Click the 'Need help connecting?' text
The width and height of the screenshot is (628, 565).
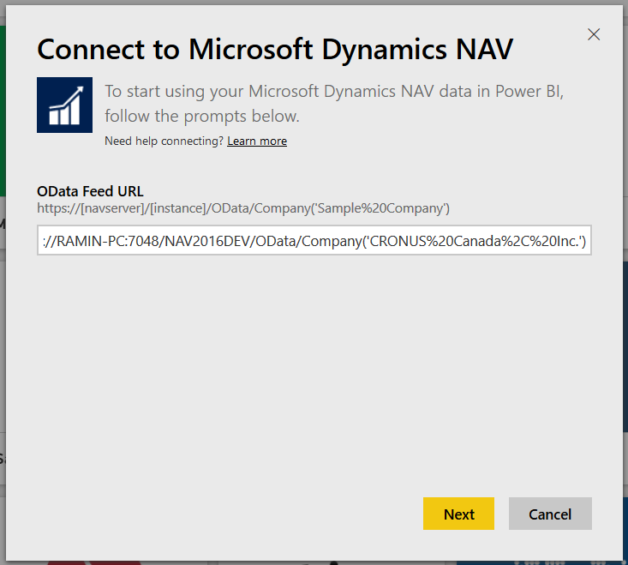pos(164,141)
